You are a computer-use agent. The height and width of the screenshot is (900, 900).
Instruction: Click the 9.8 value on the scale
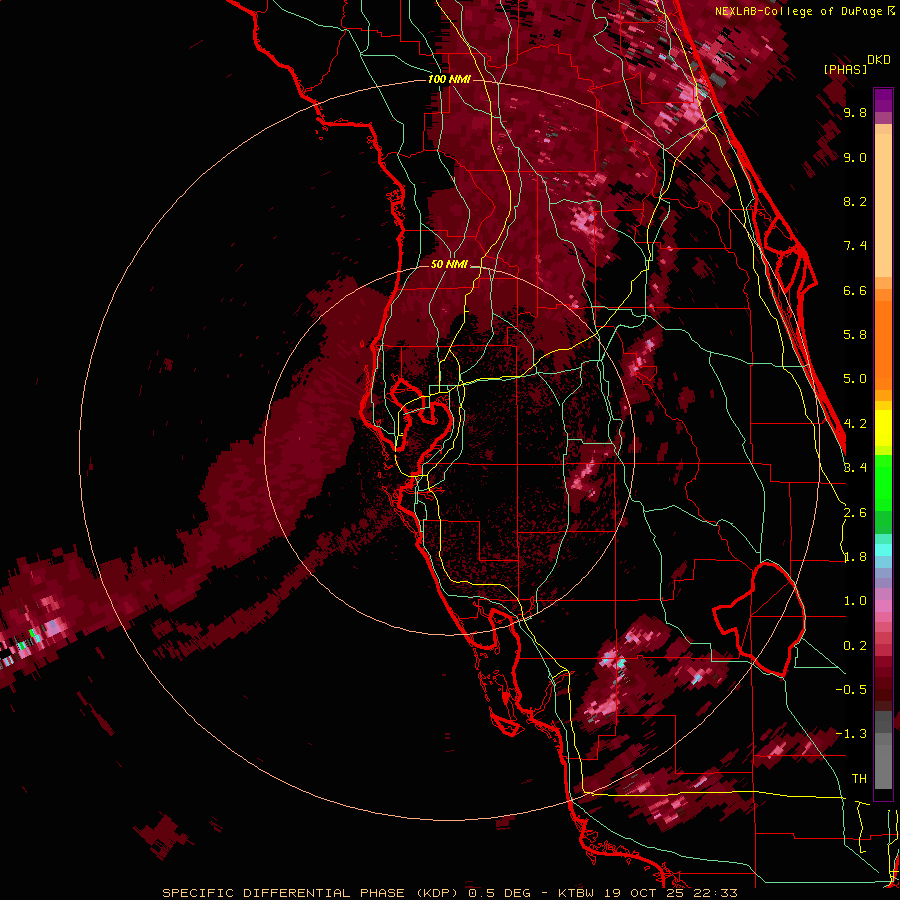(x=855, y=113)
